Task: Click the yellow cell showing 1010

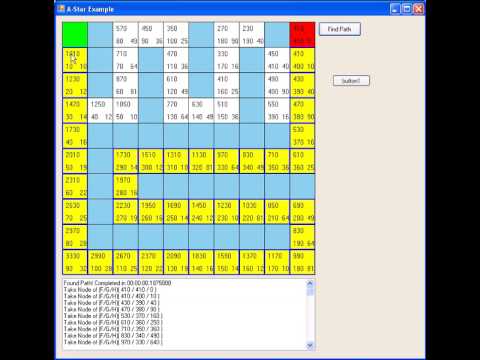Action: coord(75,60)
